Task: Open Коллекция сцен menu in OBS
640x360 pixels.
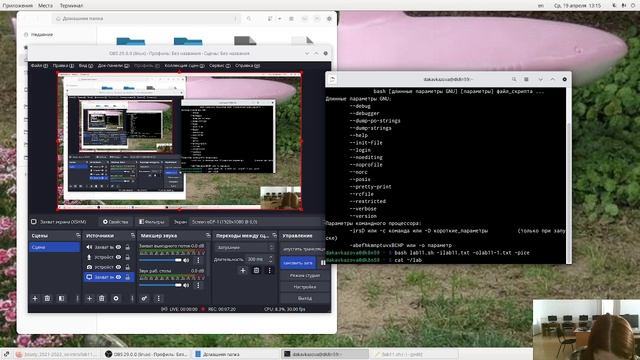Action: (184, 65)
